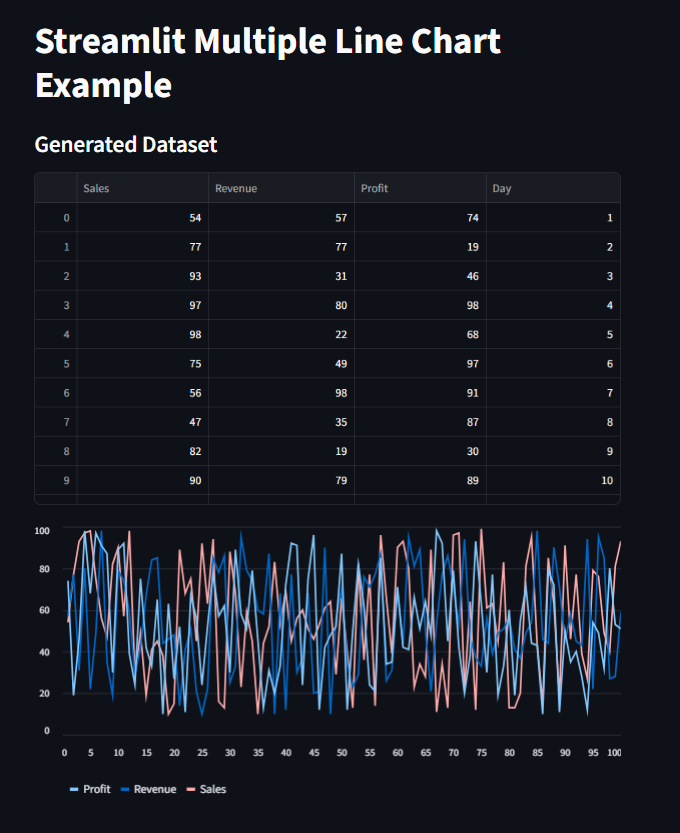Screen dimensions: 680x833
Task: Click the Day column header
Action: pos(553,188)
